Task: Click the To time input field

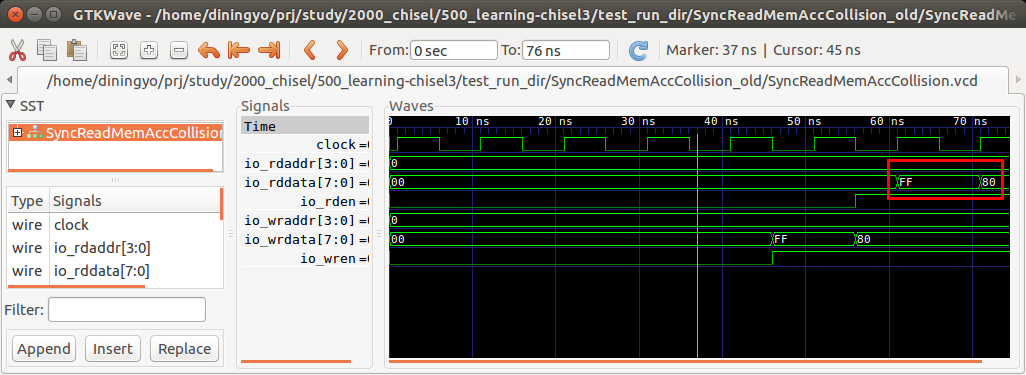Action: (566, 50)
